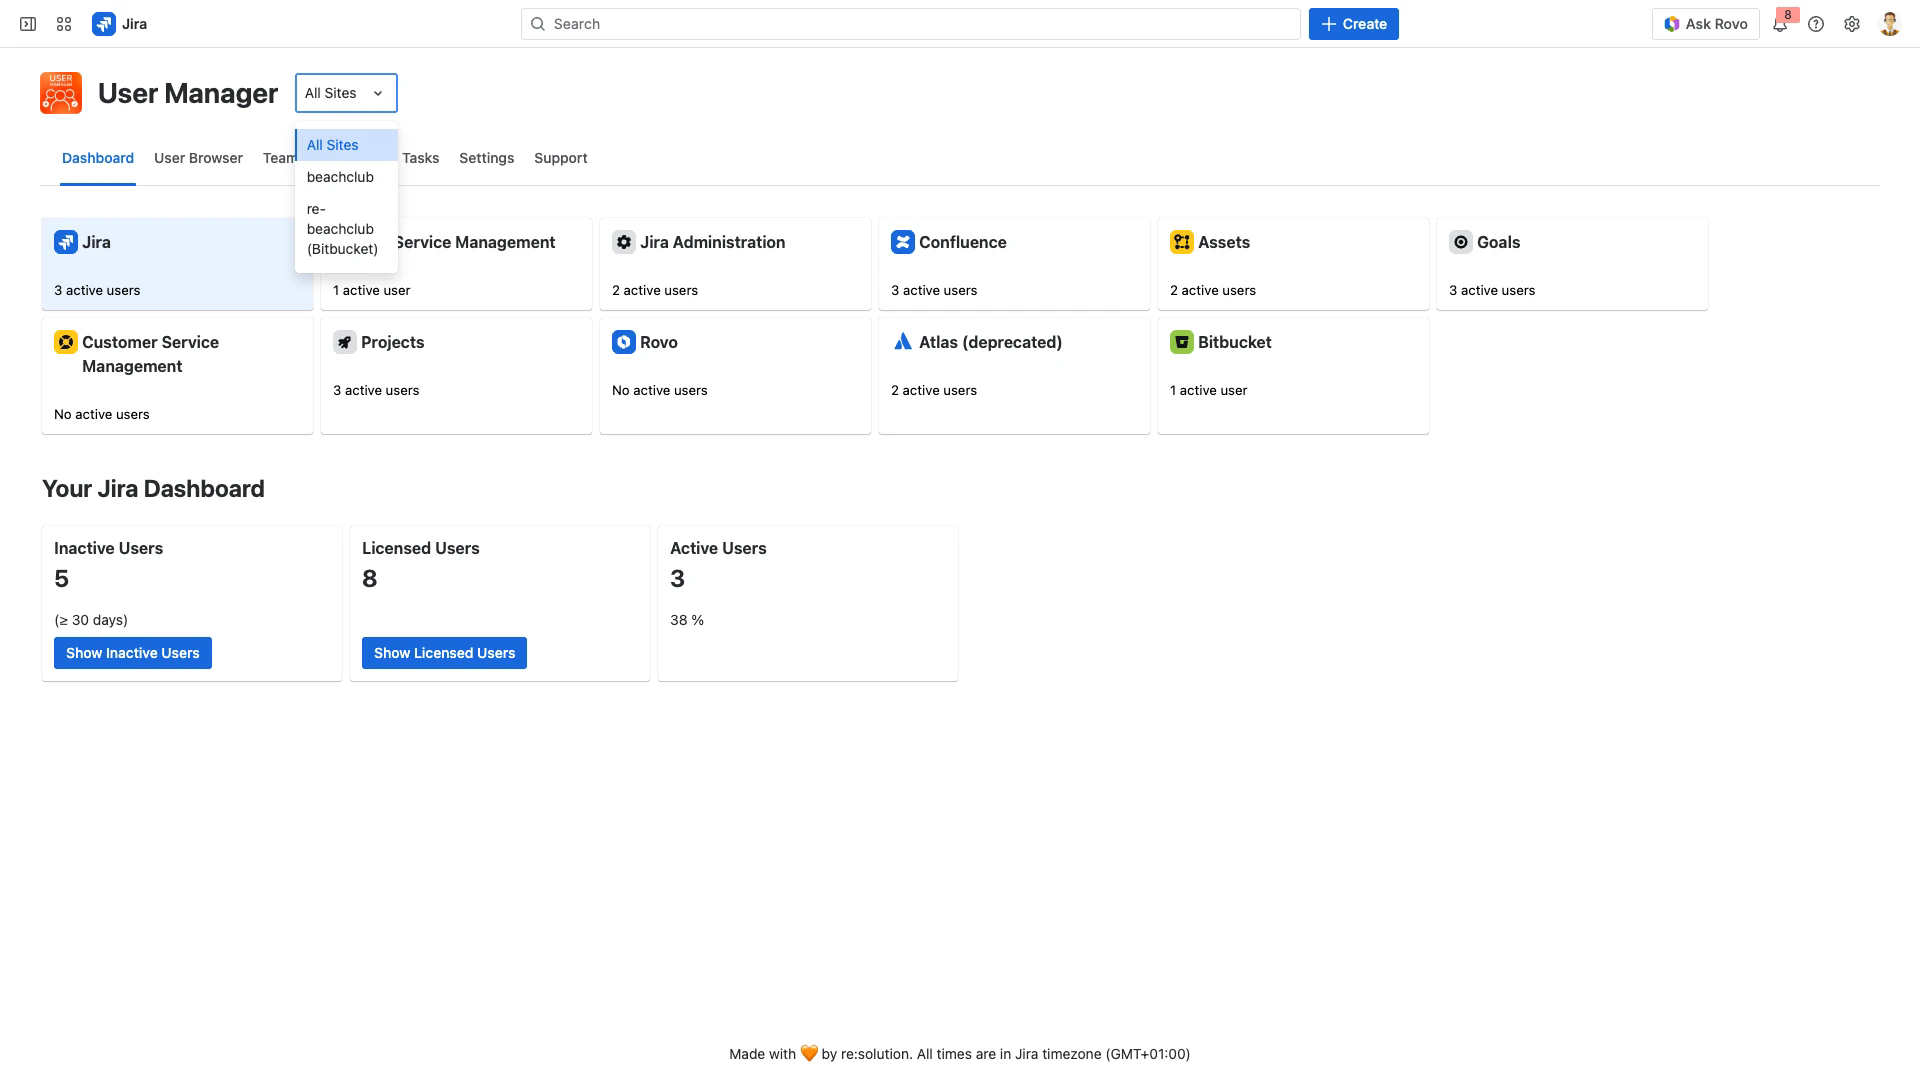1920x1080 pixels.
Task: Open the All Sites dropdown
Action: tap(345, 93)
